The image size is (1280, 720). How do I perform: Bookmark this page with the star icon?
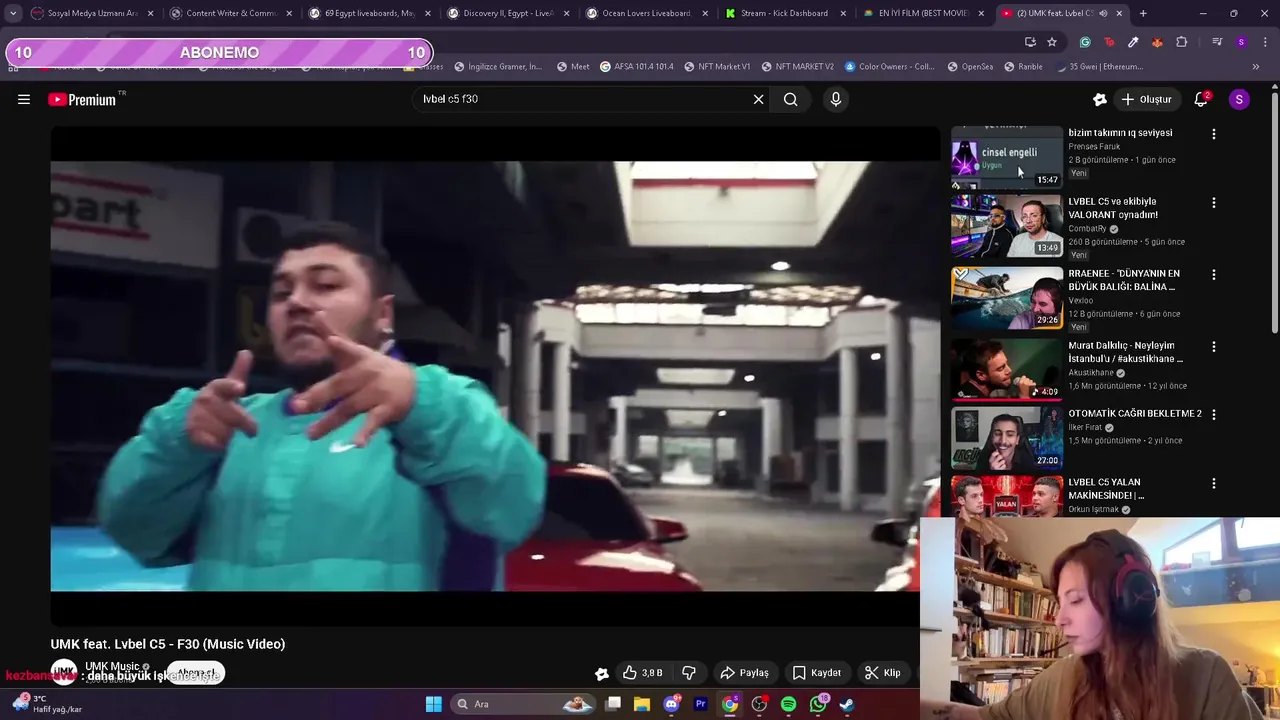point(1052,42)
